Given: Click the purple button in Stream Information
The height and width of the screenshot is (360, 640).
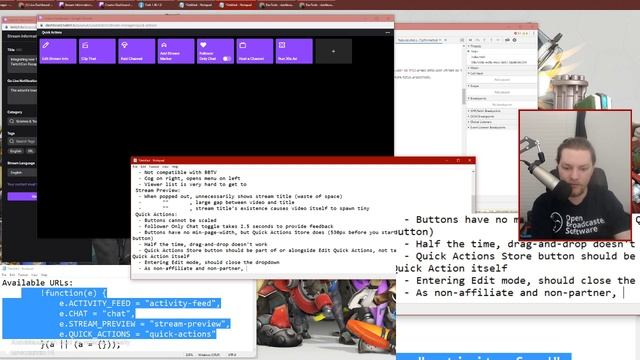Looking at the screenshot, I should pos(22,196).
